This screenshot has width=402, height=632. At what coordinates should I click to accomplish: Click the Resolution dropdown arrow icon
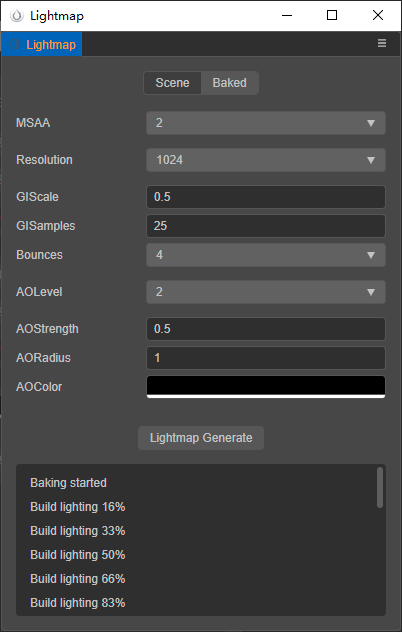(371, 160)
